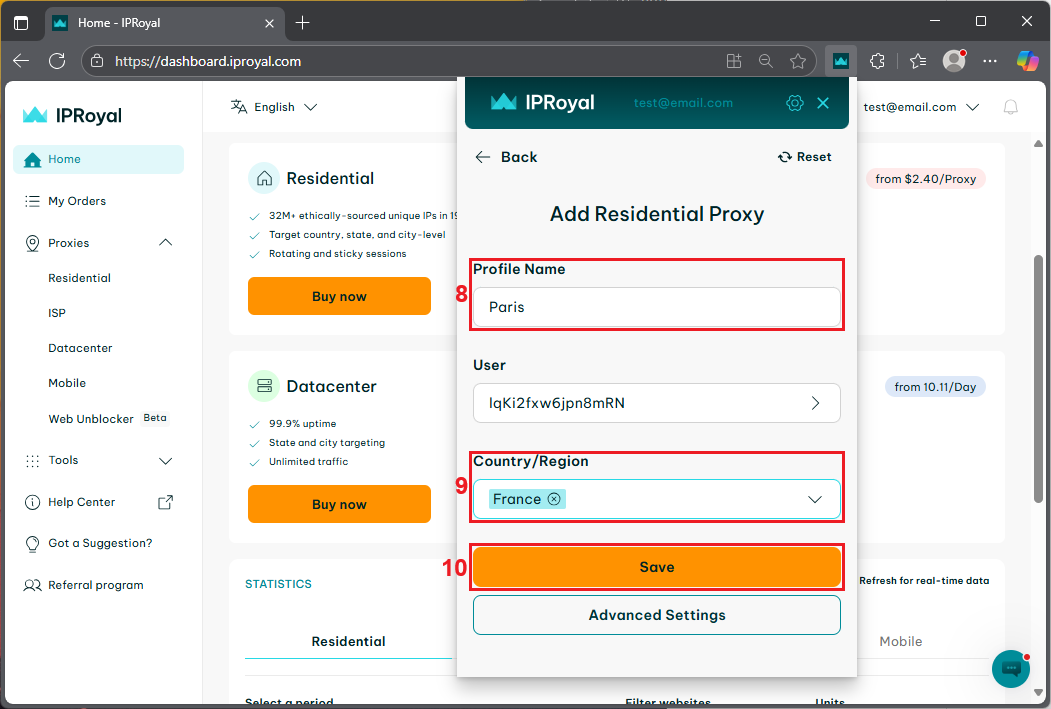
Task: Go back in browser history
Action: [21, 61]
